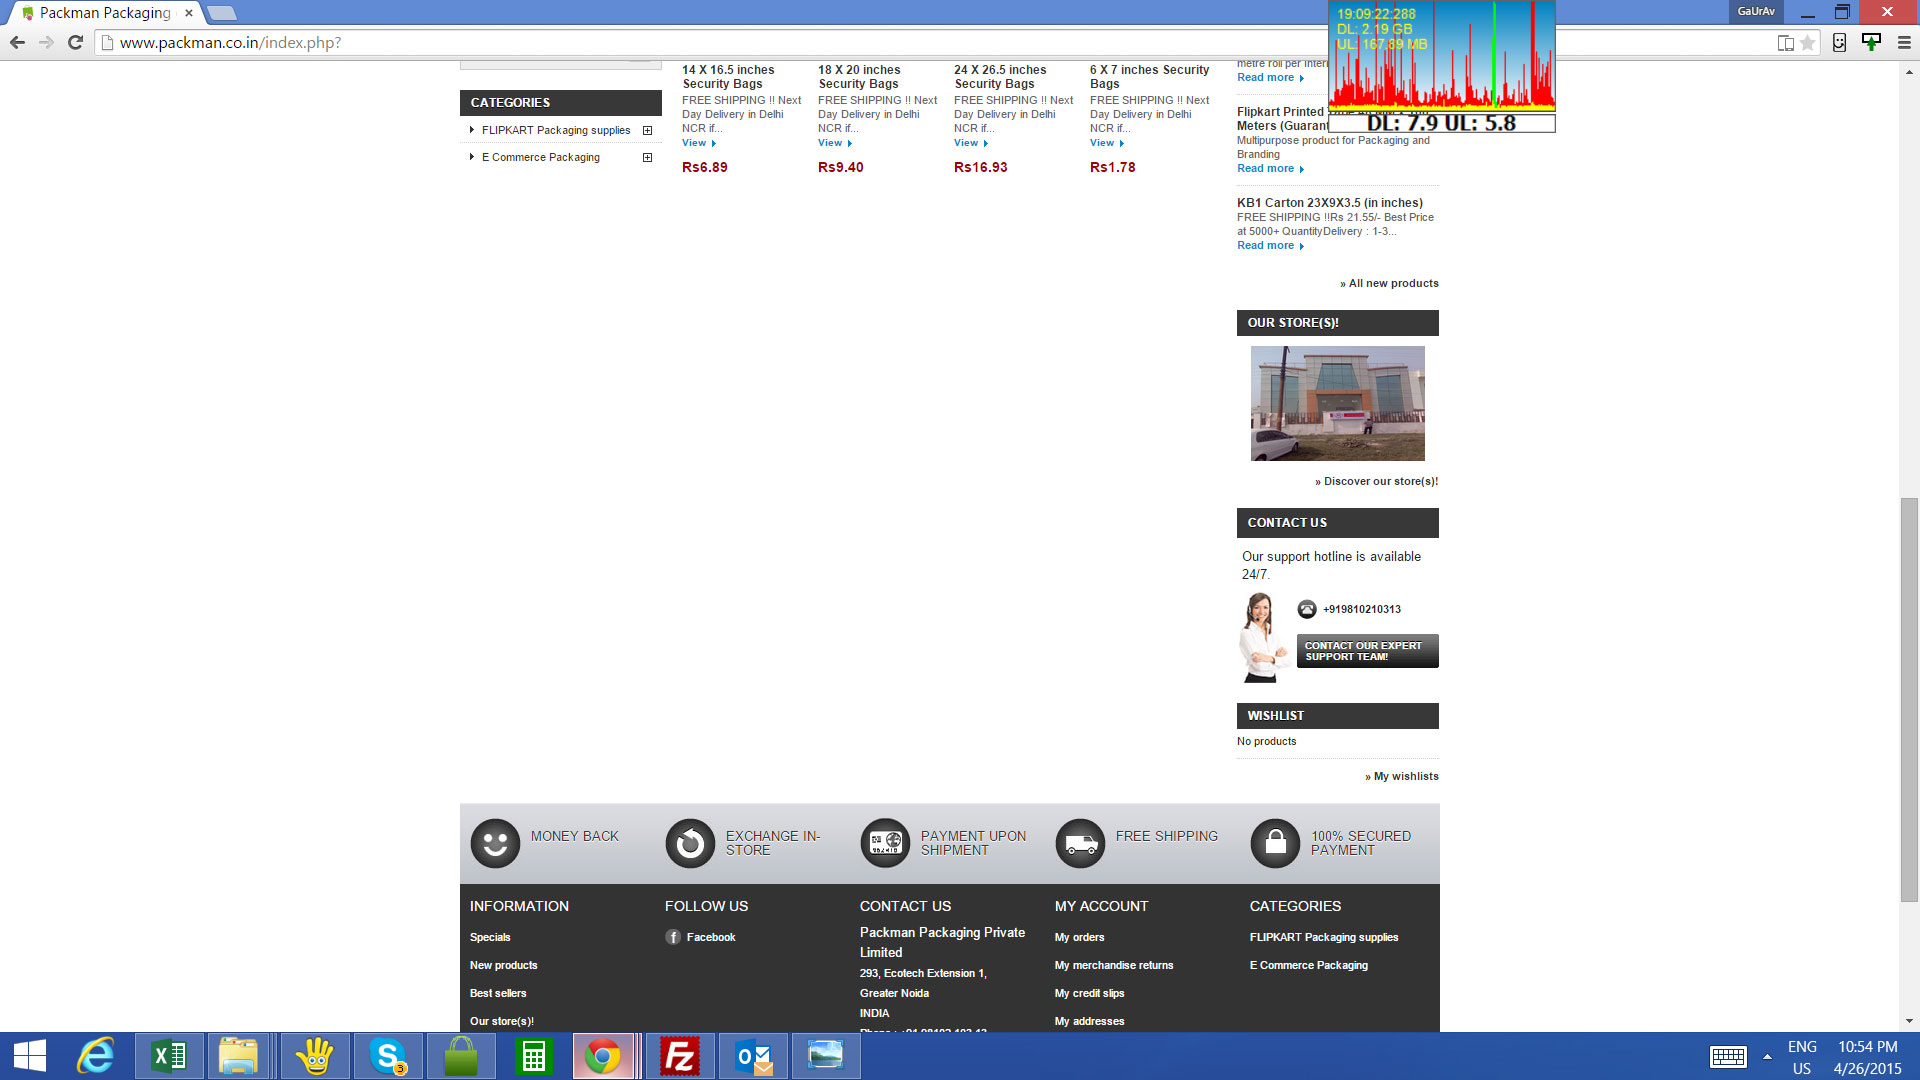Image resolution: width=1920 pixels, height=1080 pixels.
Task: Switch to the Packman Packaging tab
Action: tap(105, 13)
